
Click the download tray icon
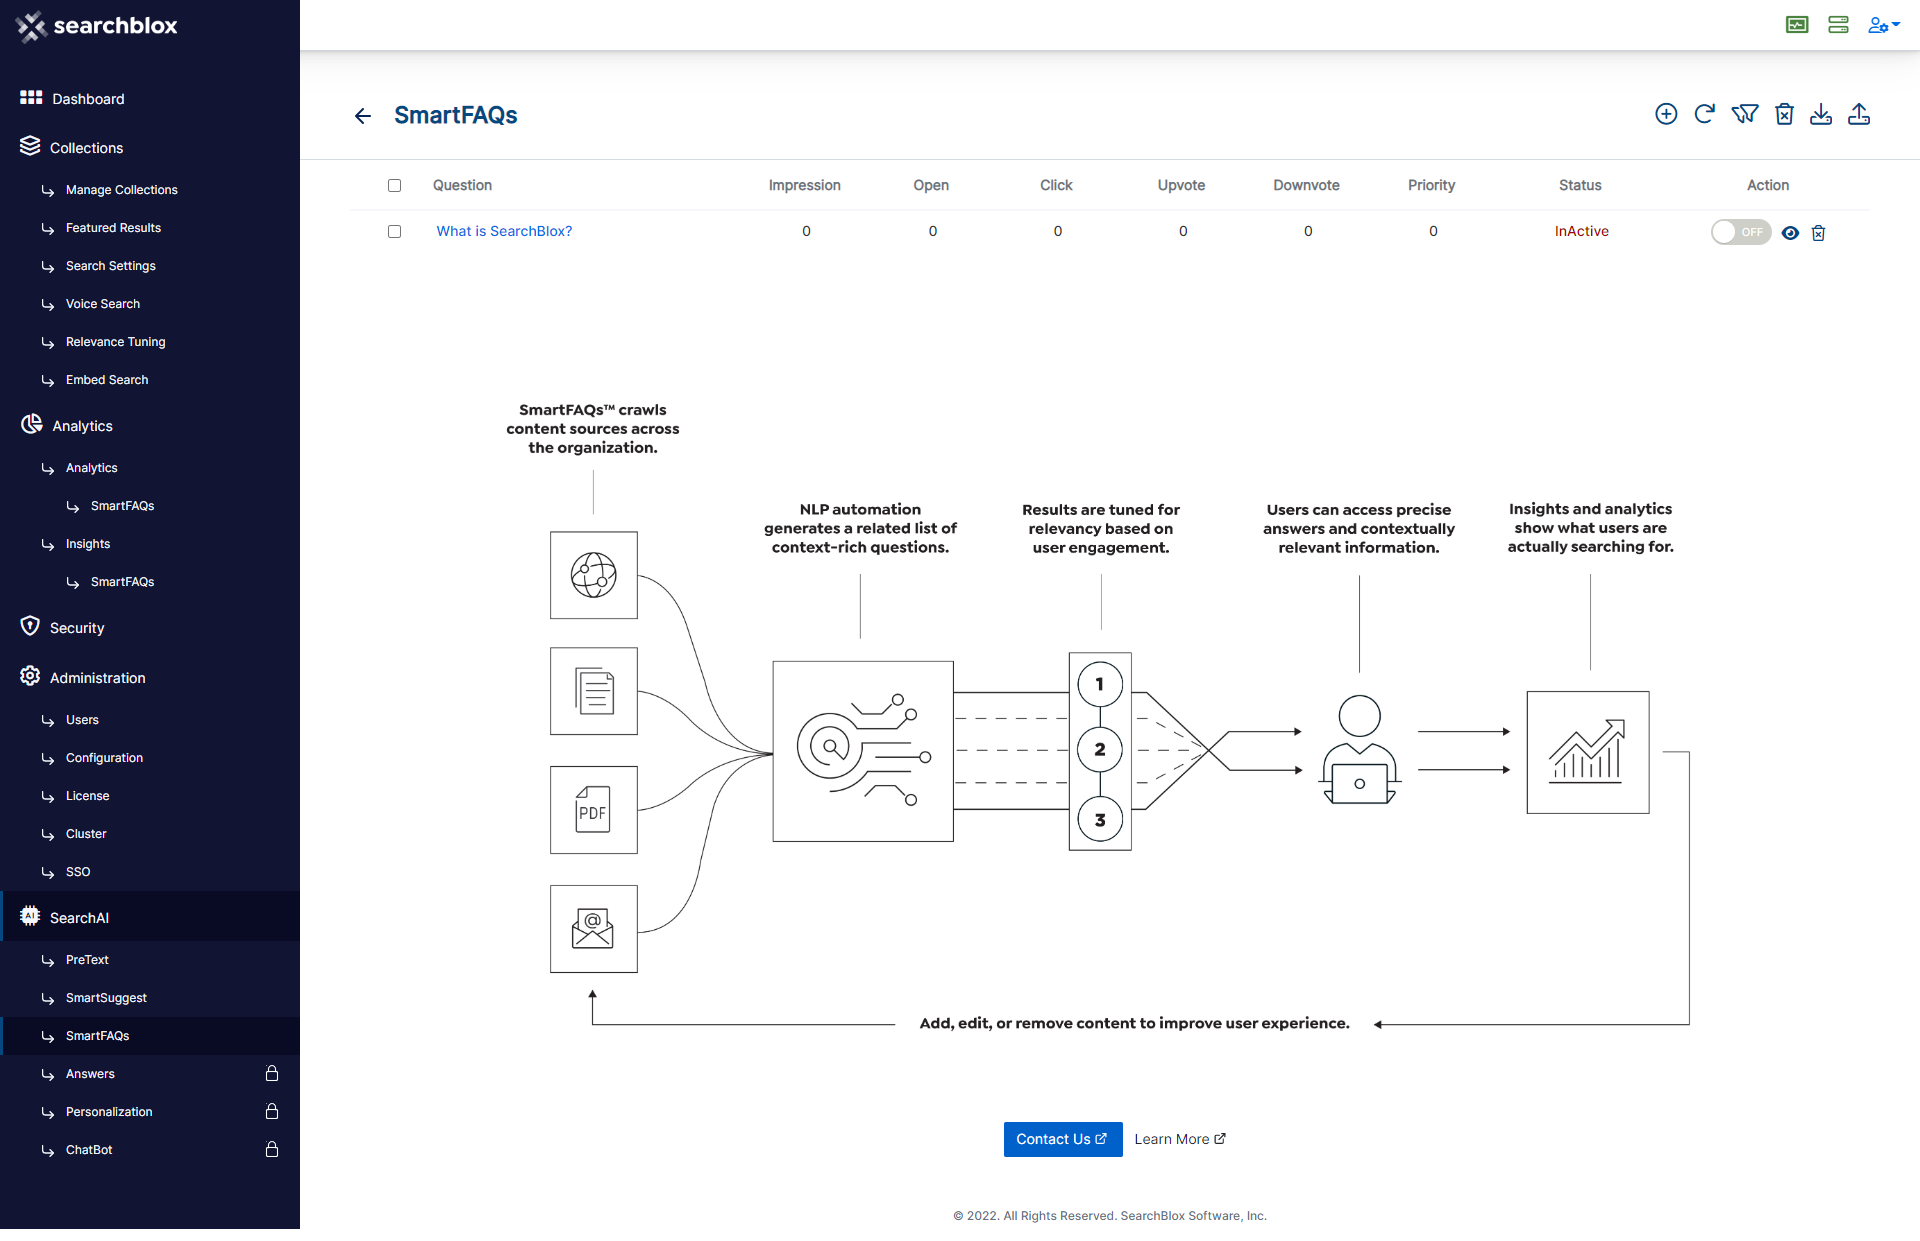(1821, 114)
